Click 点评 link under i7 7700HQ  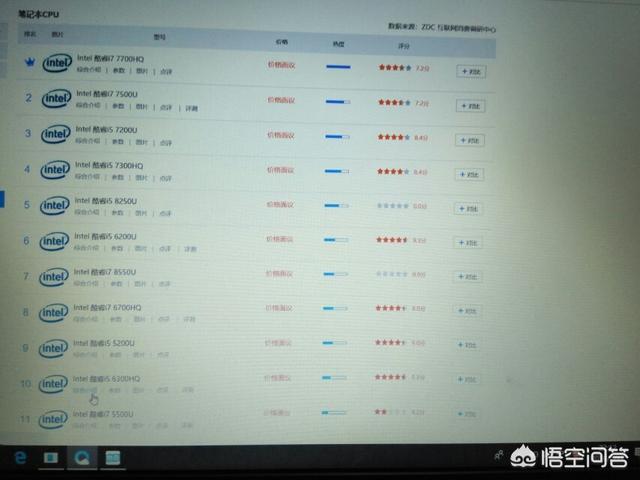pos(166,71)
